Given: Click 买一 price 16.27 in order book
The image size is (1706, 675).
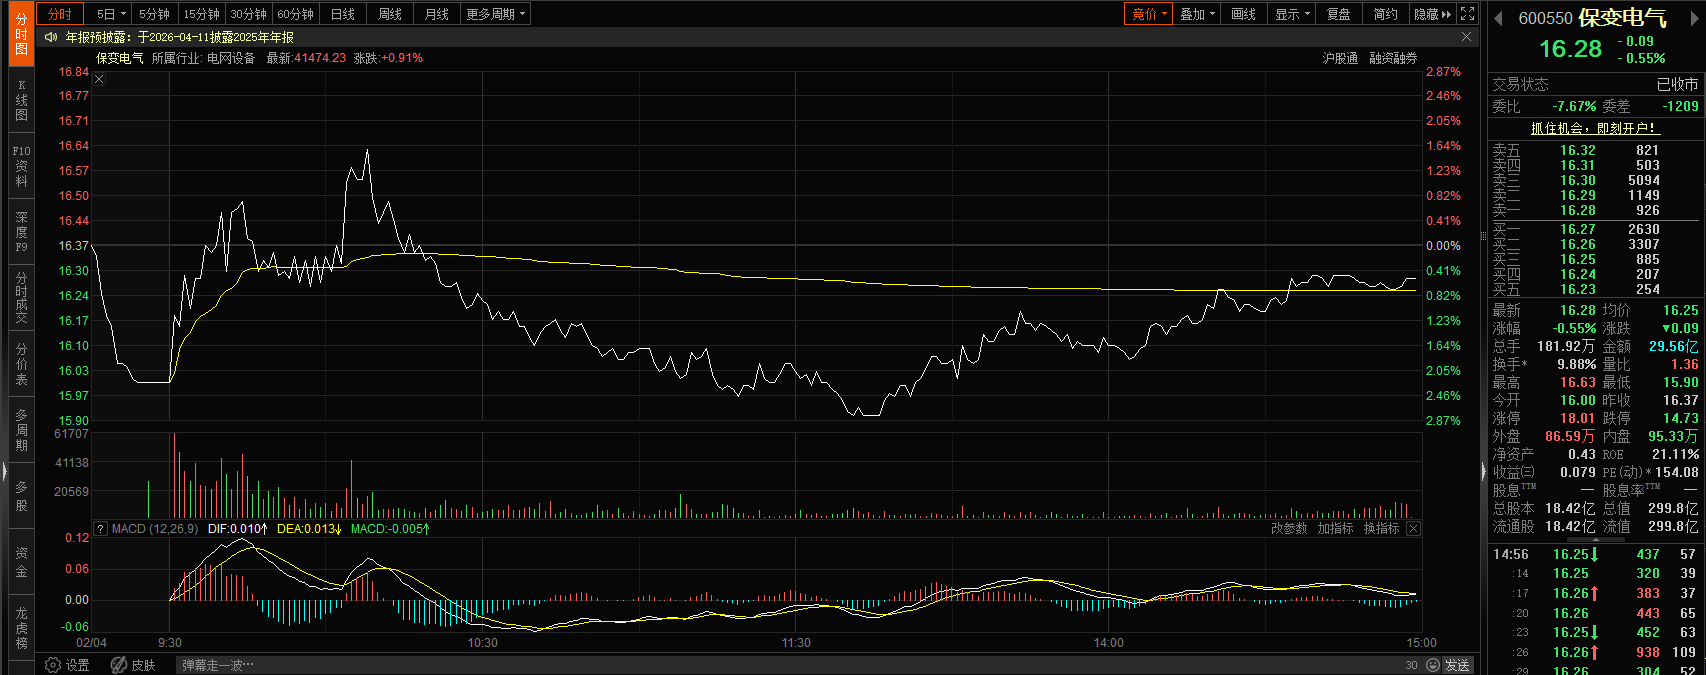Looking at the screenshot, I should [x=1578, y=229].
